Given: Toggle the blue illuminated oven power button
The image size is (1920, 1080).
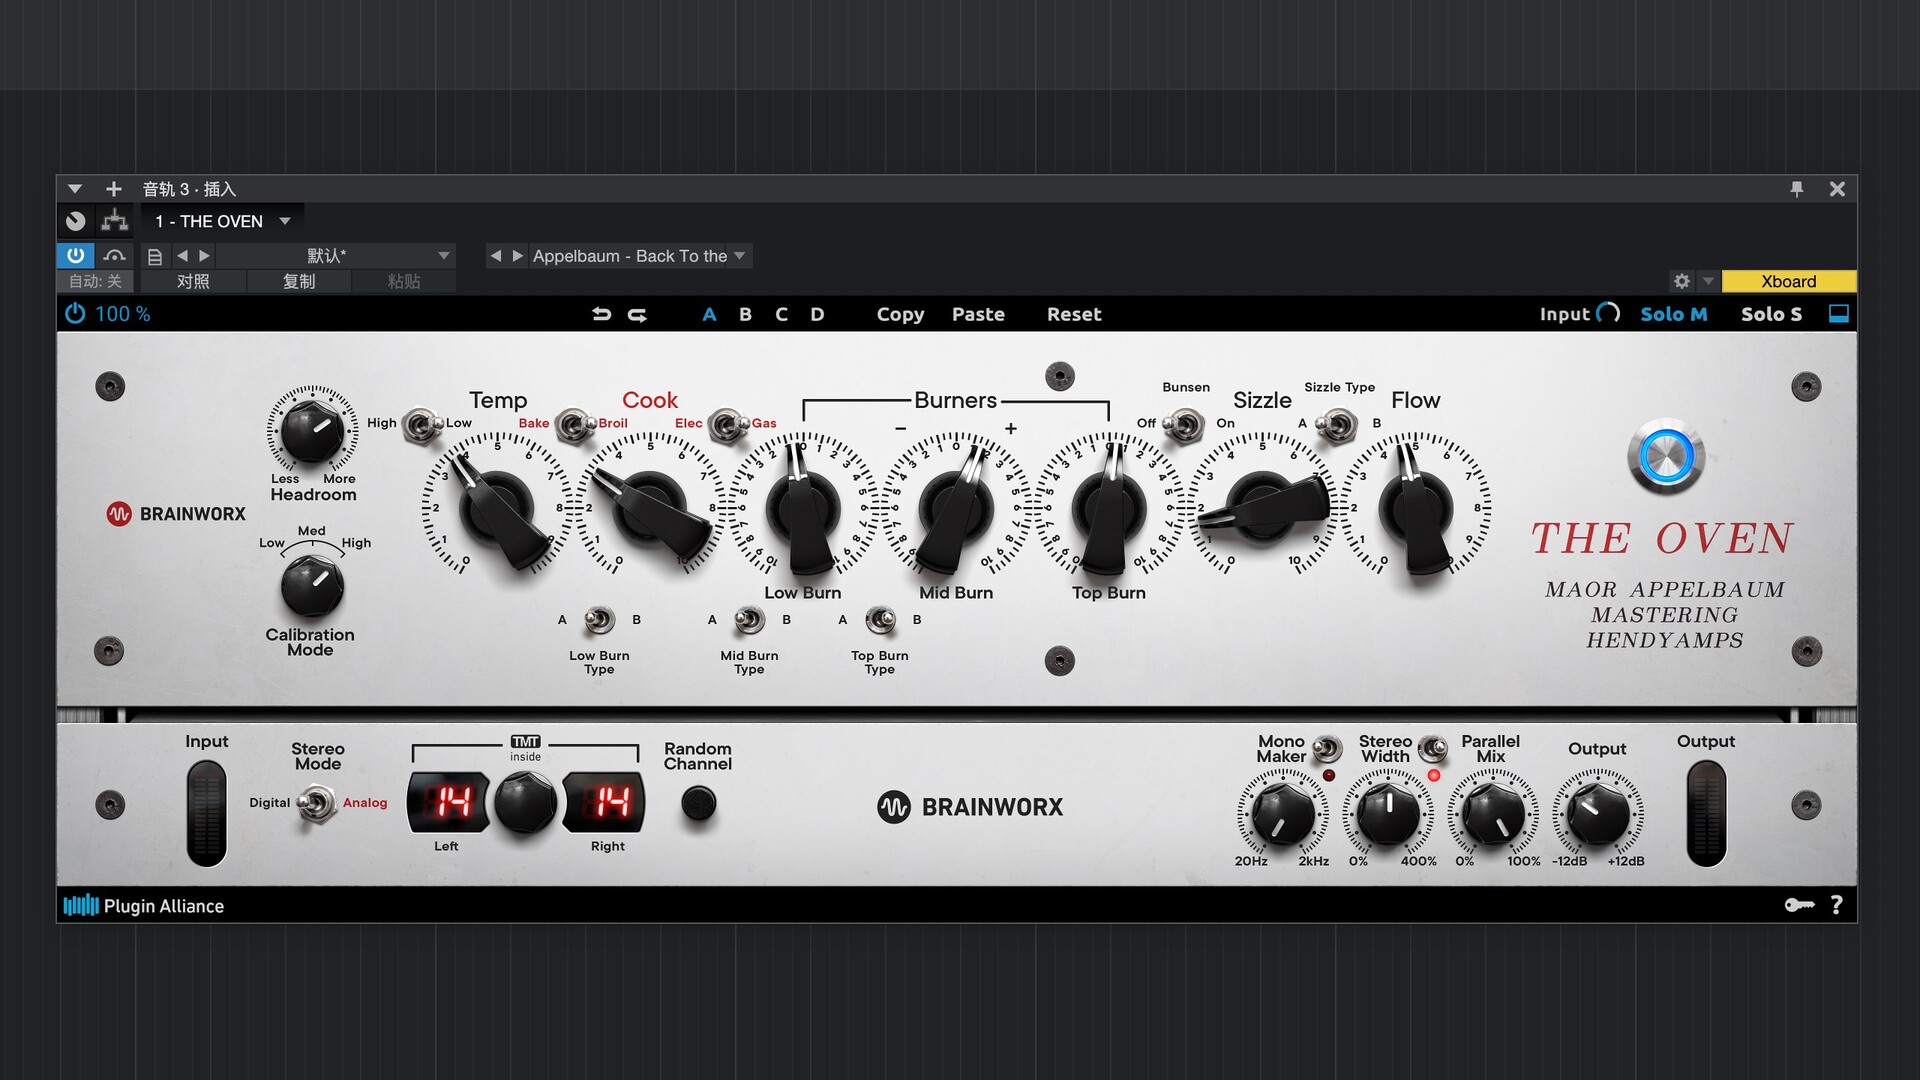Looking at the screenshot, I should coord(1666,457).
